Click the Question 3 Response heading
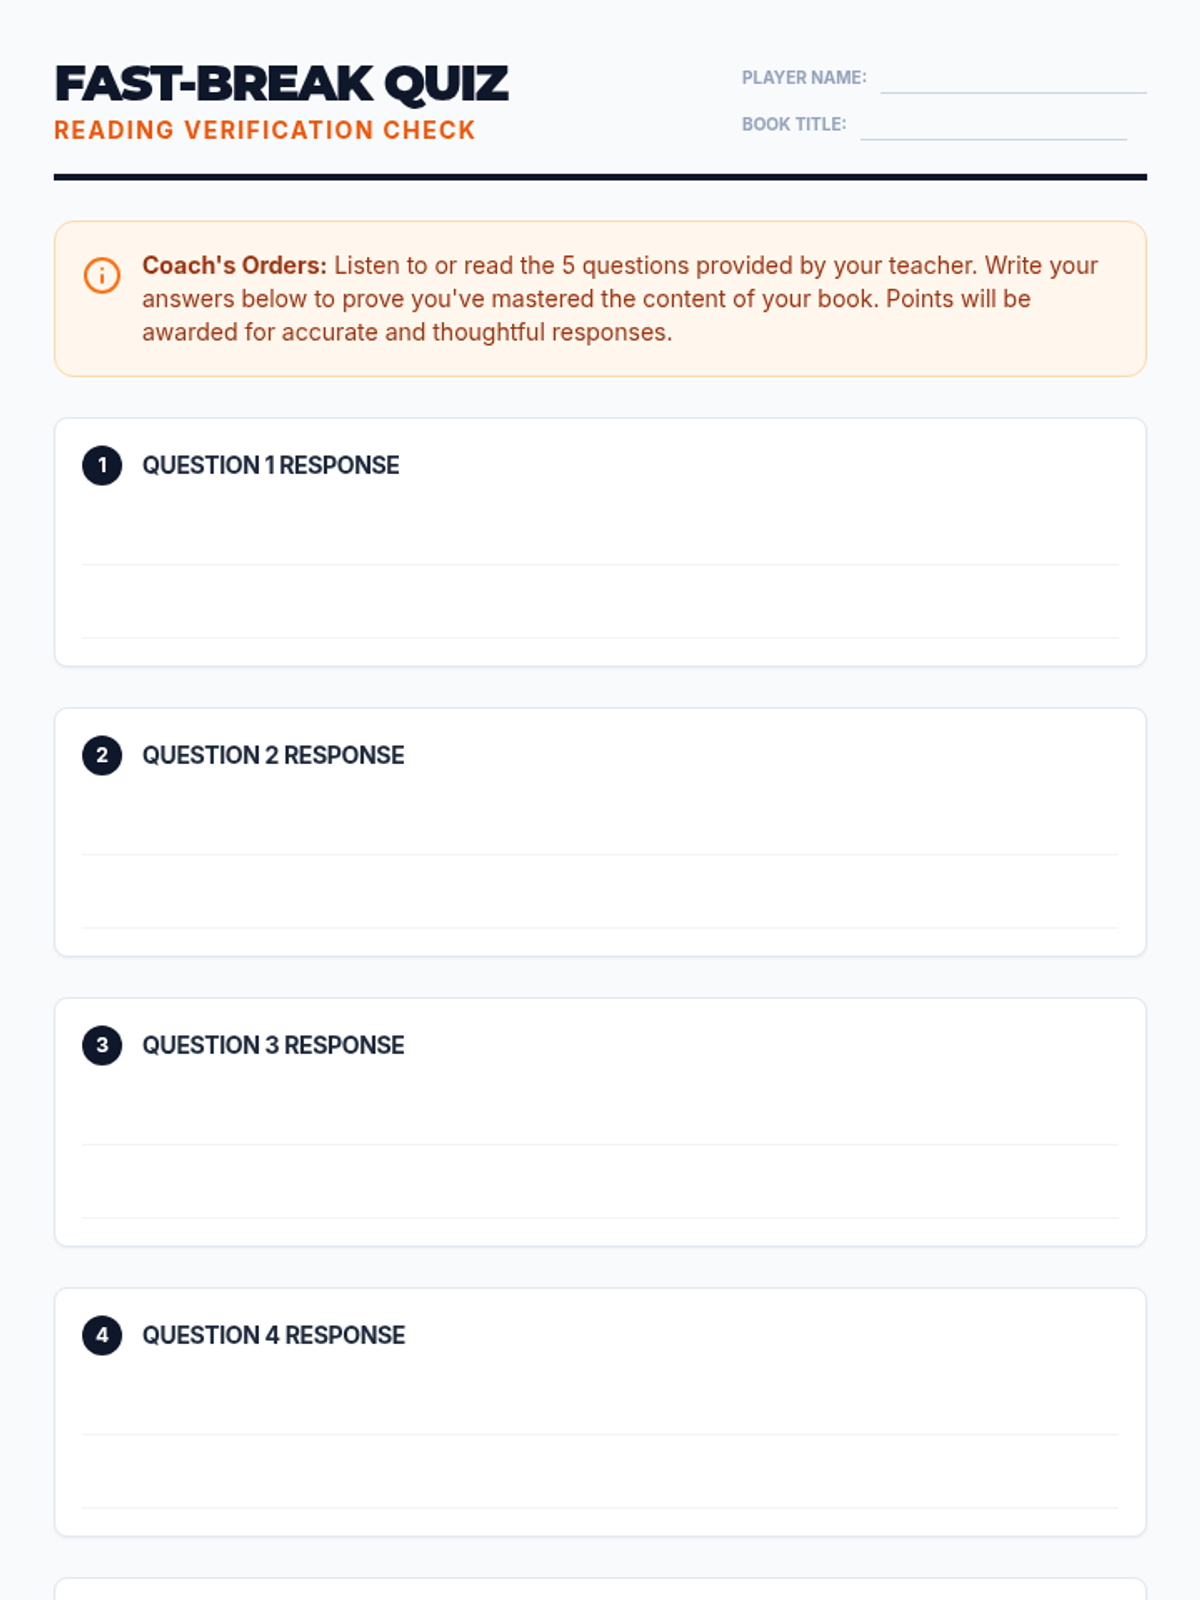The width and height of the screenshot is (1200, 1600). [273, 1045]
